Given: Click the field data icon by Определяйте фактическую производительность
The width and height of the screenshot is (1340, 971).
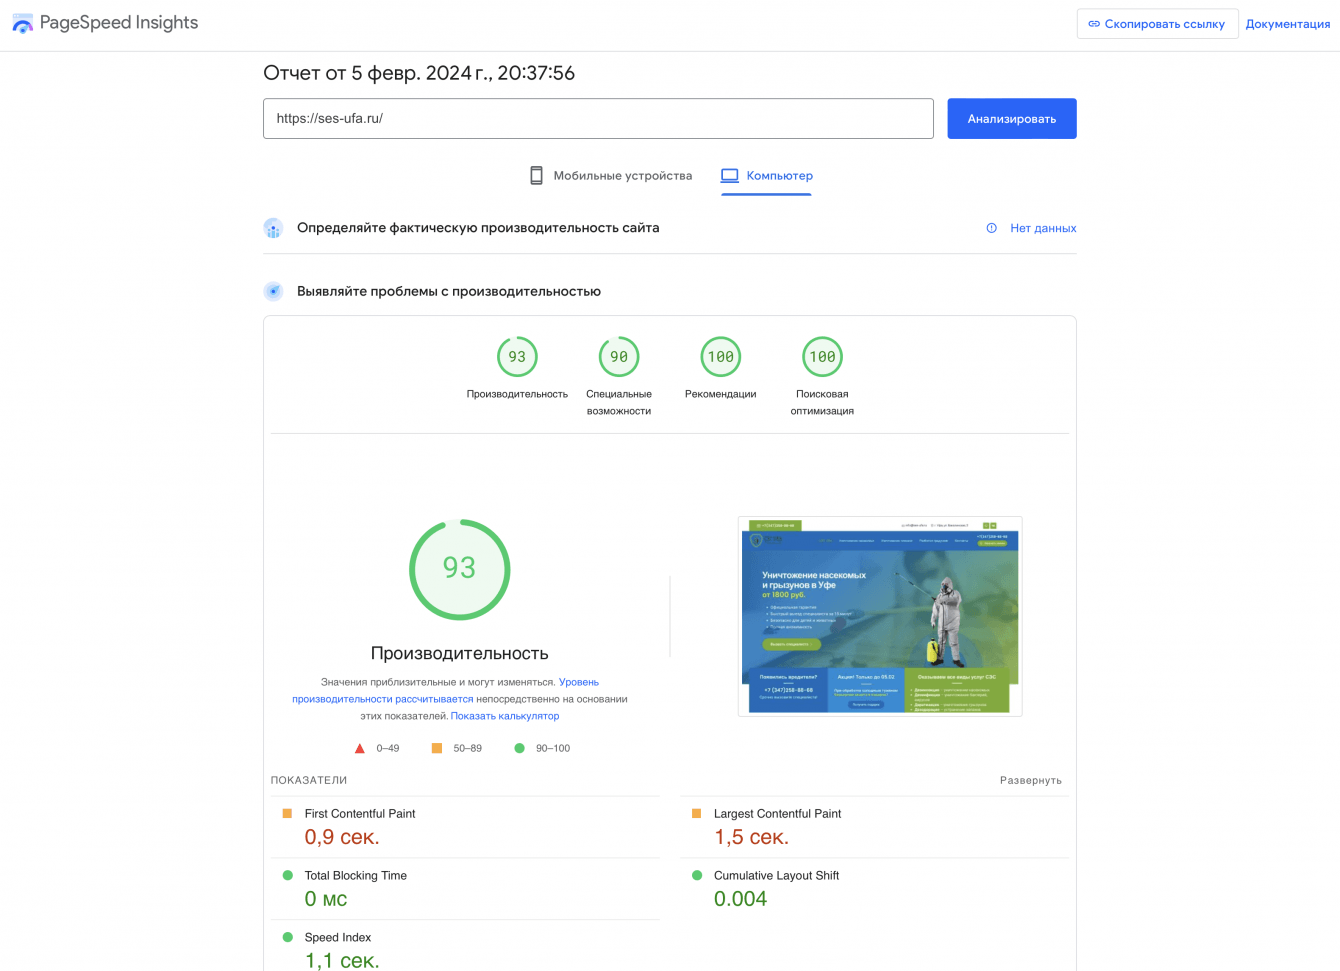Looking at the screenshot, I should (273, 228).
